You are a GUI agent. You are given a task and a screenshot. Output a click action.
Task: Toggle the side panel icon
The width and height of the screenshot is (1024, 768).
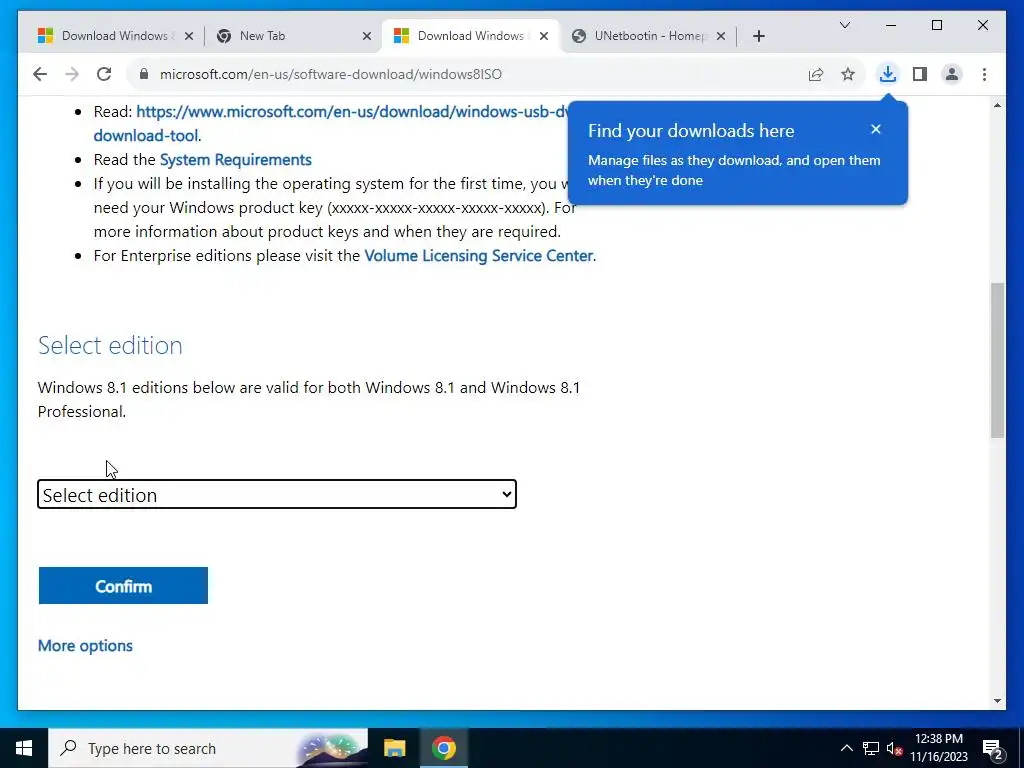tap(920, 74)
